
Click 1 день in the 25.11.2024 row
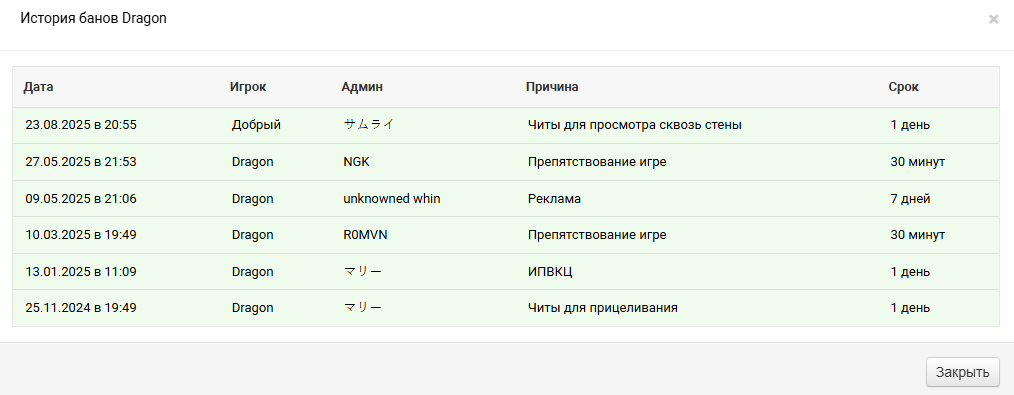click(x=910, y=308)
